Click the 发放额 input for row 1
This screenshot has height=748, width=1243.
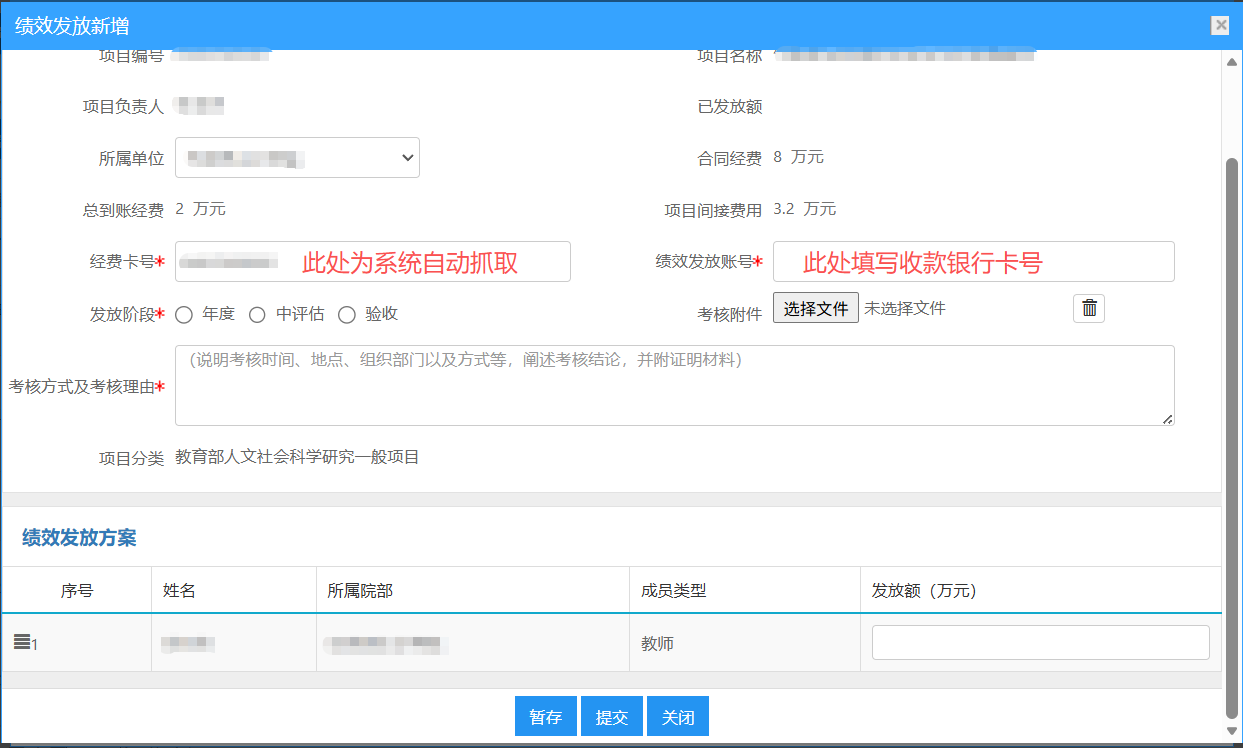point(1041,642)
